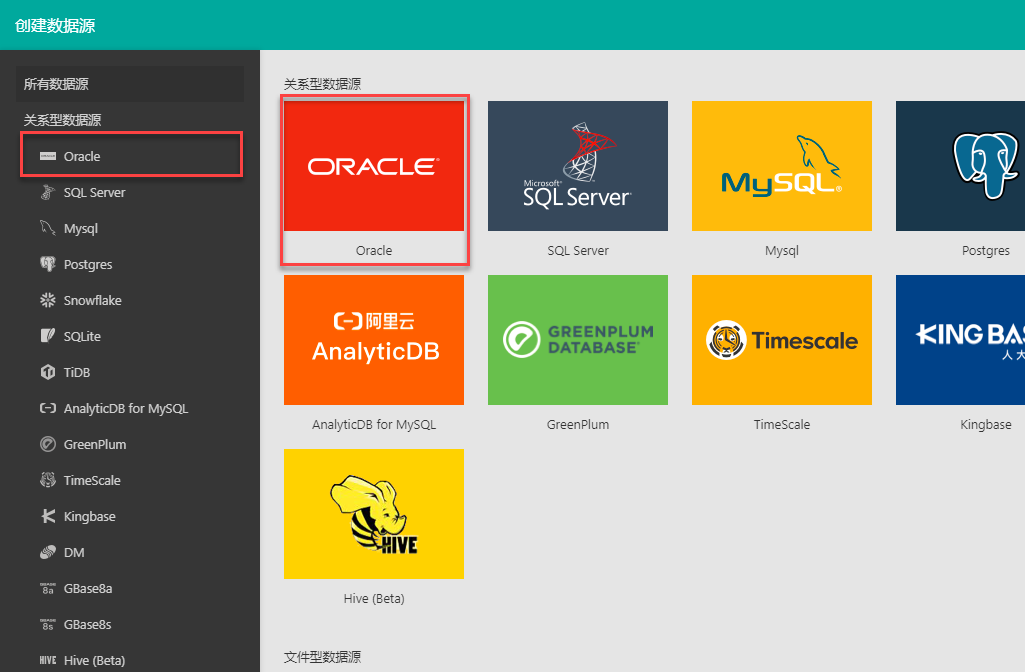The width and height of the screenshot is (1025, 672).
Task: Click the TimeScale tiger sidebar icon
Action: click(x=48, y=480)
